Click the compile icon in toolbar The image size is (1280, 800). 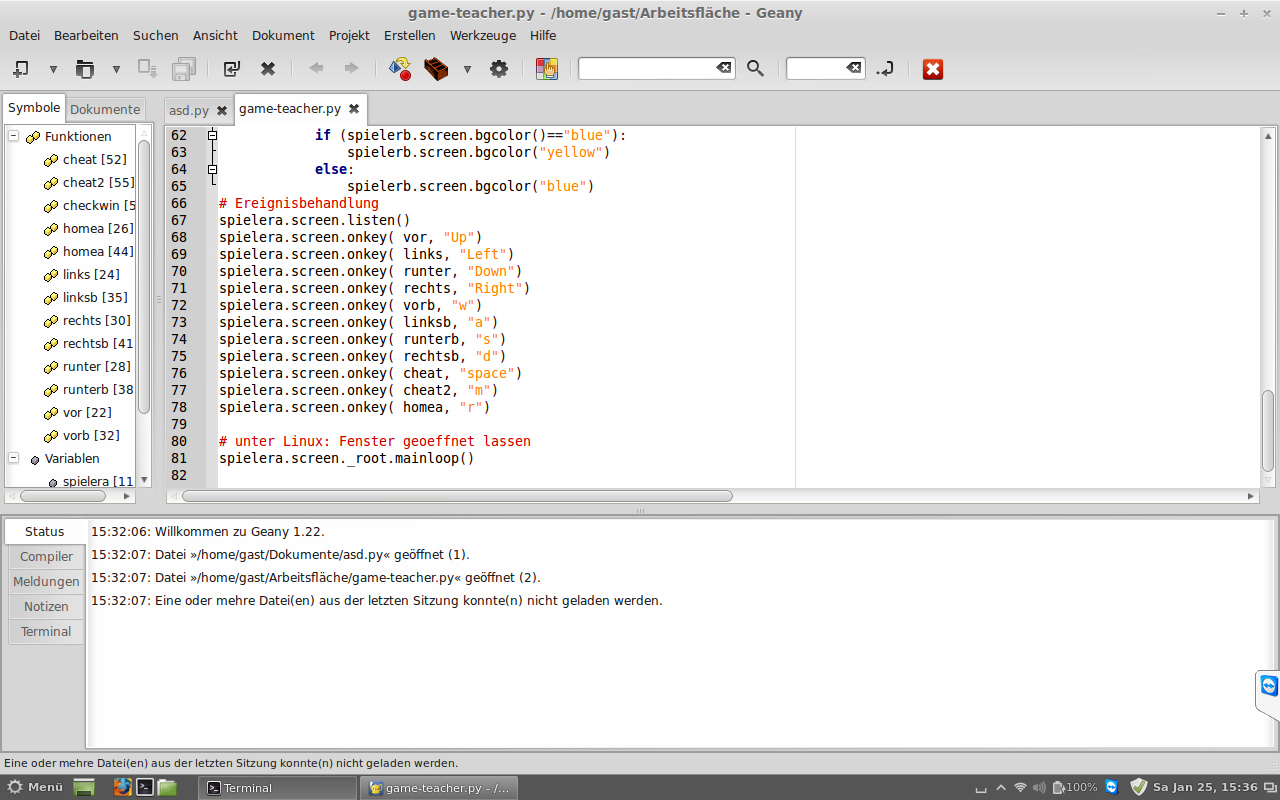(400, 69)
